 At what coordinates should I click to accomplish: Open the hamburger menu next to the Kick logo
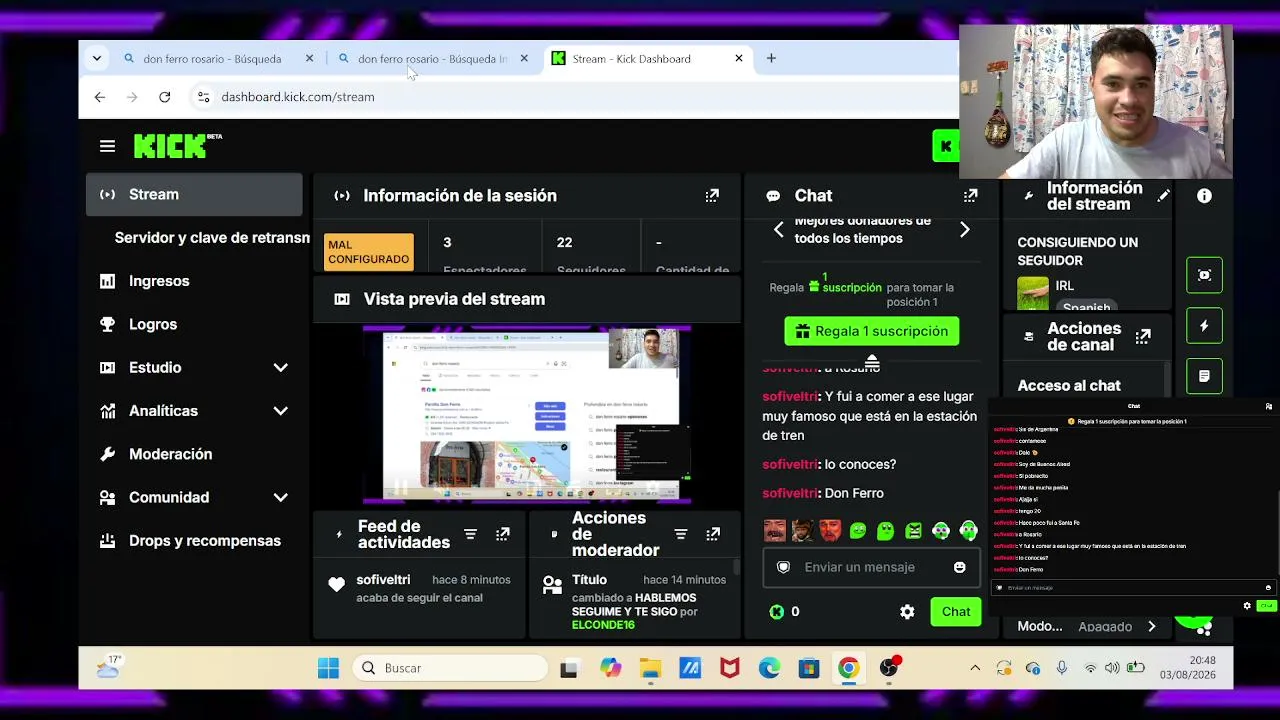pyautogui.click(x=107, y=146)
